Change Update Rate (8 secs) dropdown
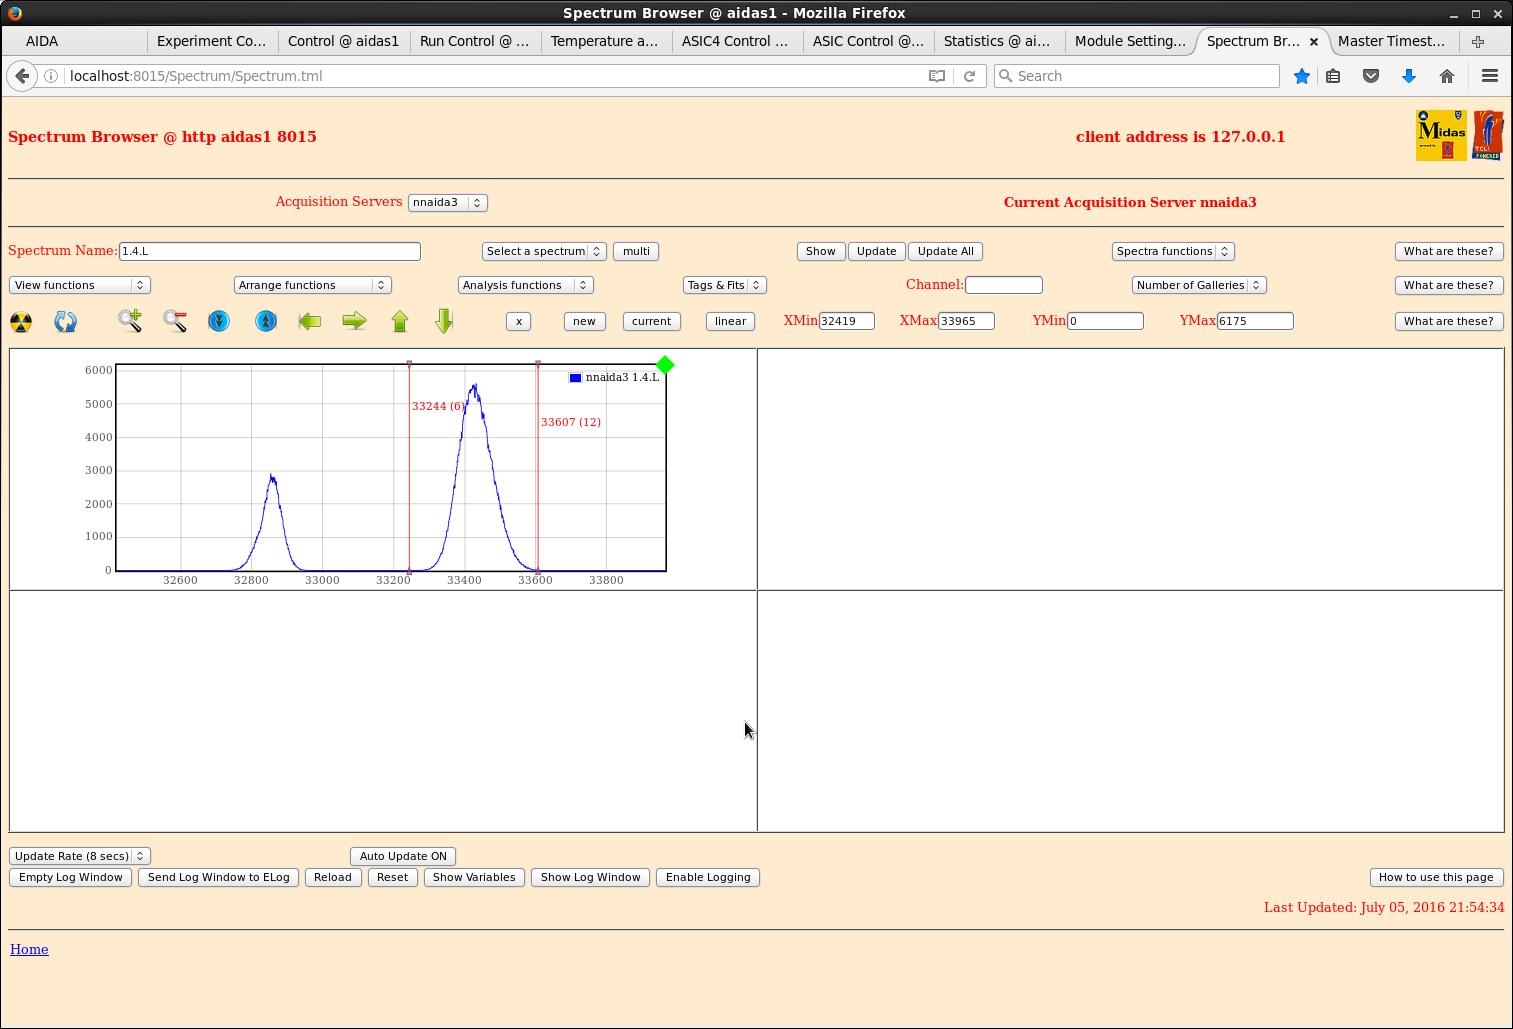This screenshot has height=1029, width=1513. tap(80, 856)
